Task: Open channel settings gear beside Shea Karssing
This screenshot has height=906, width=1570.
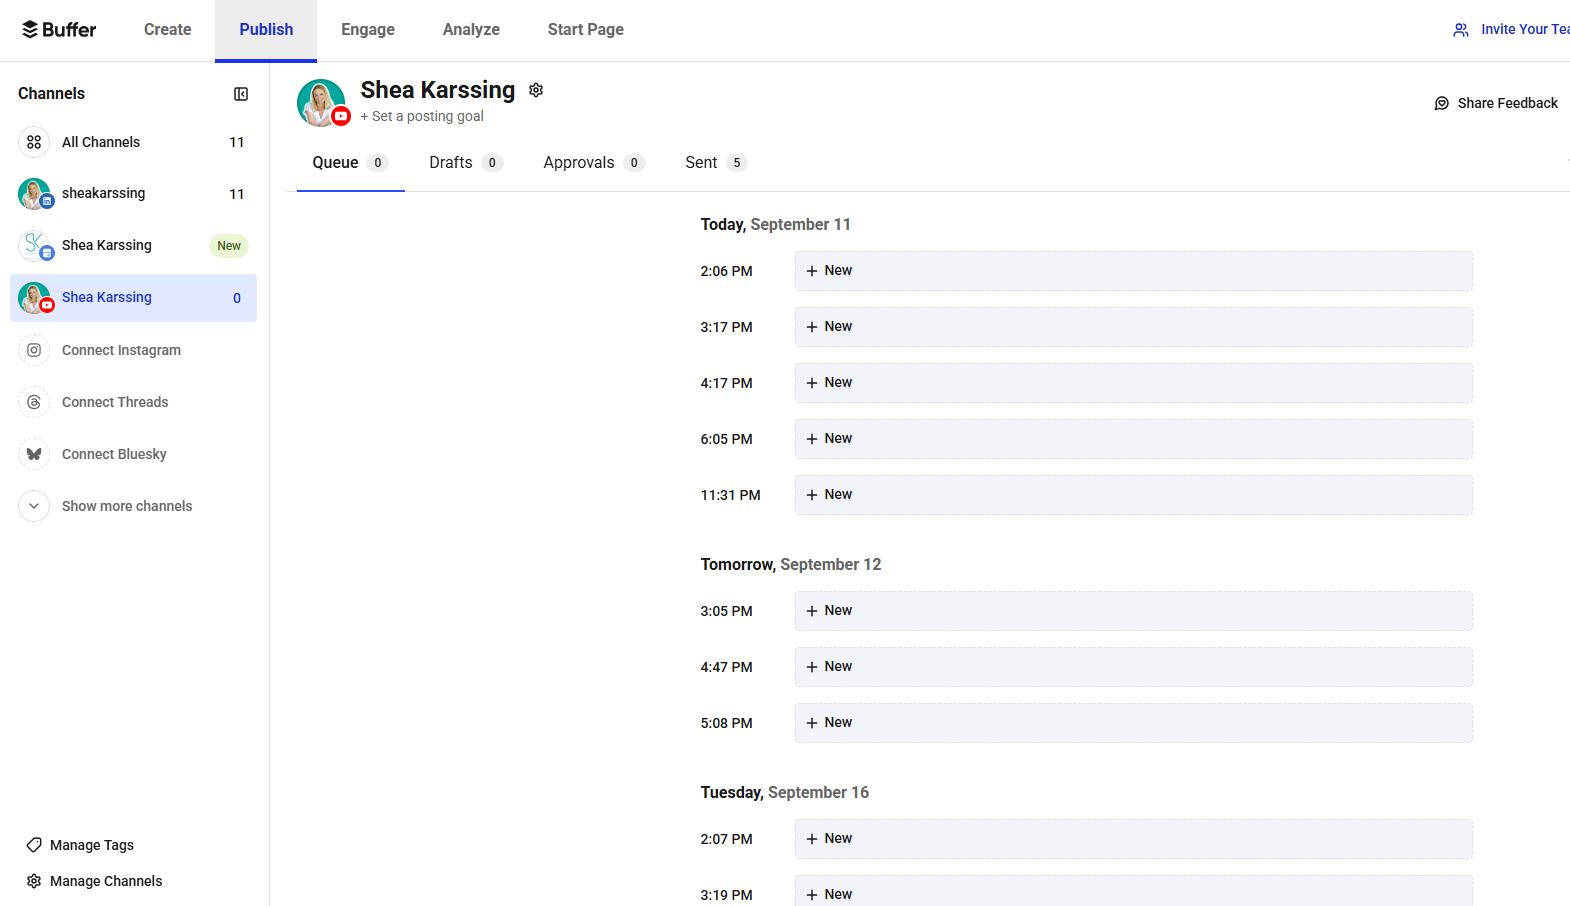Action: (536, 90)
